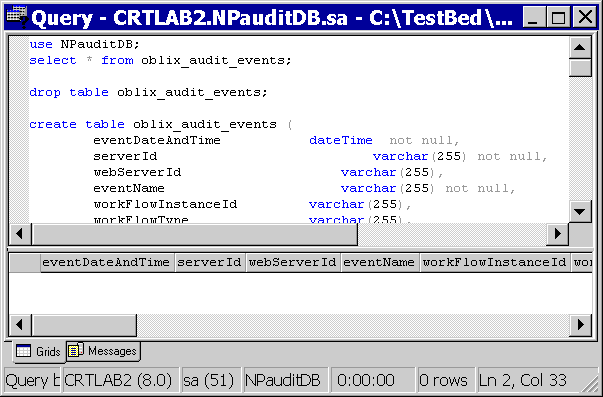This screenshot has width=603, height=397.
Task: Click the blank row-selector corner header in grid
Action: pos(25,262)
